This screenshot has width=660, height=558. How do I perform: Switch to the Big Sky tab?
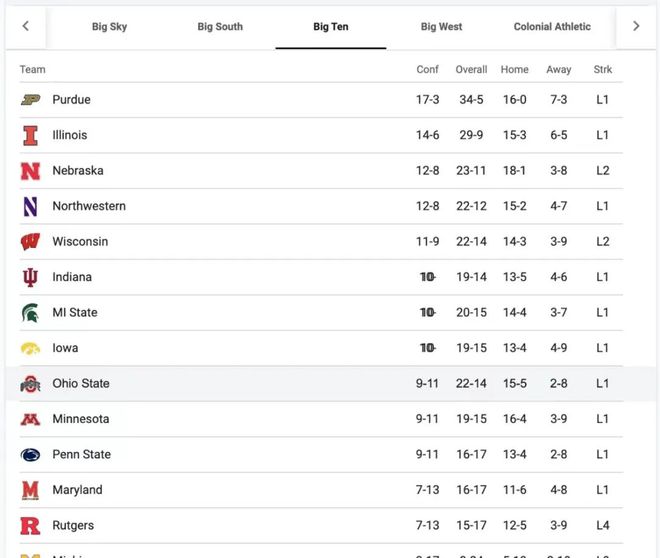coord(109,27)
